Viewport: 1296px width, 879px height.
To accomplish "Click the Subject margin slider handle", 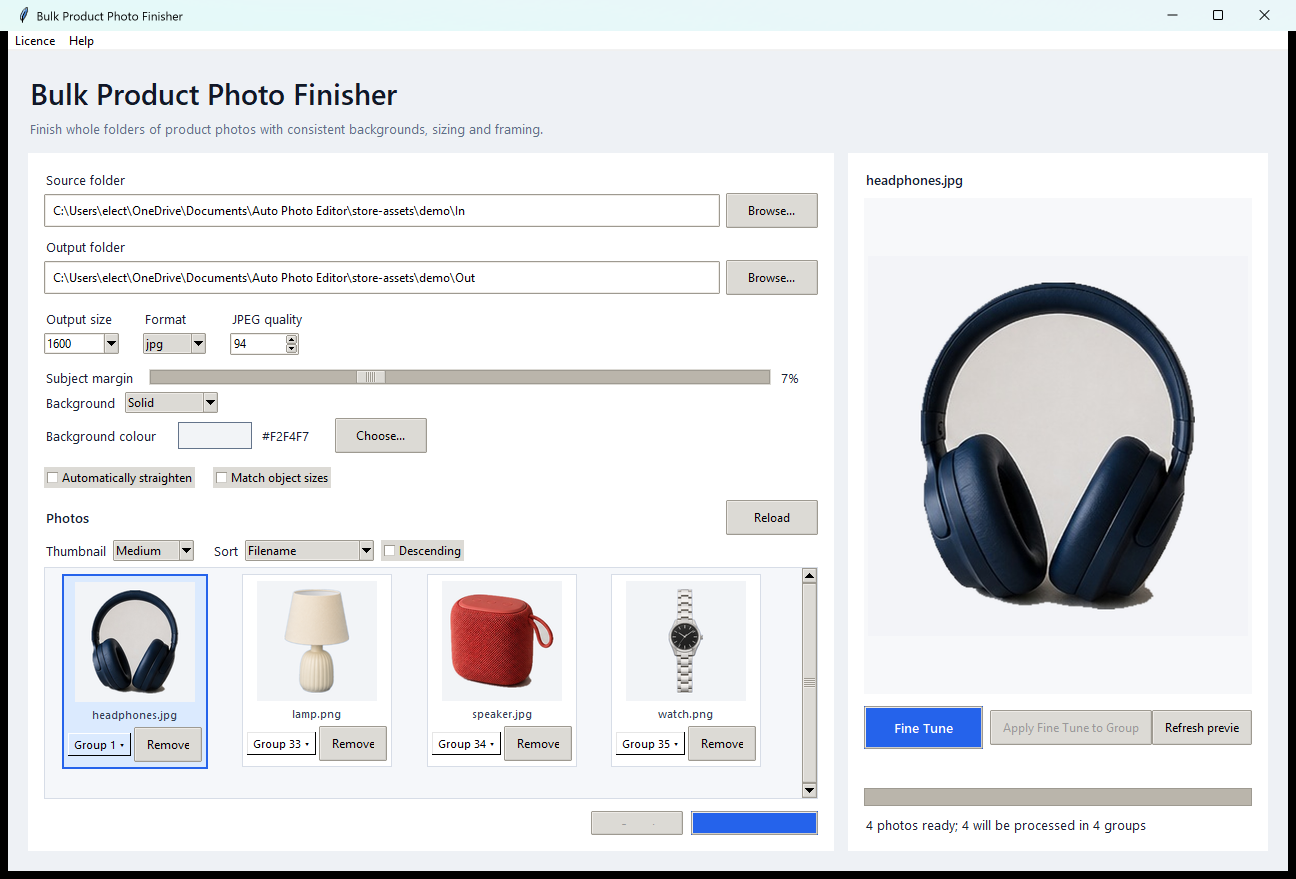I will pos(371,377).
